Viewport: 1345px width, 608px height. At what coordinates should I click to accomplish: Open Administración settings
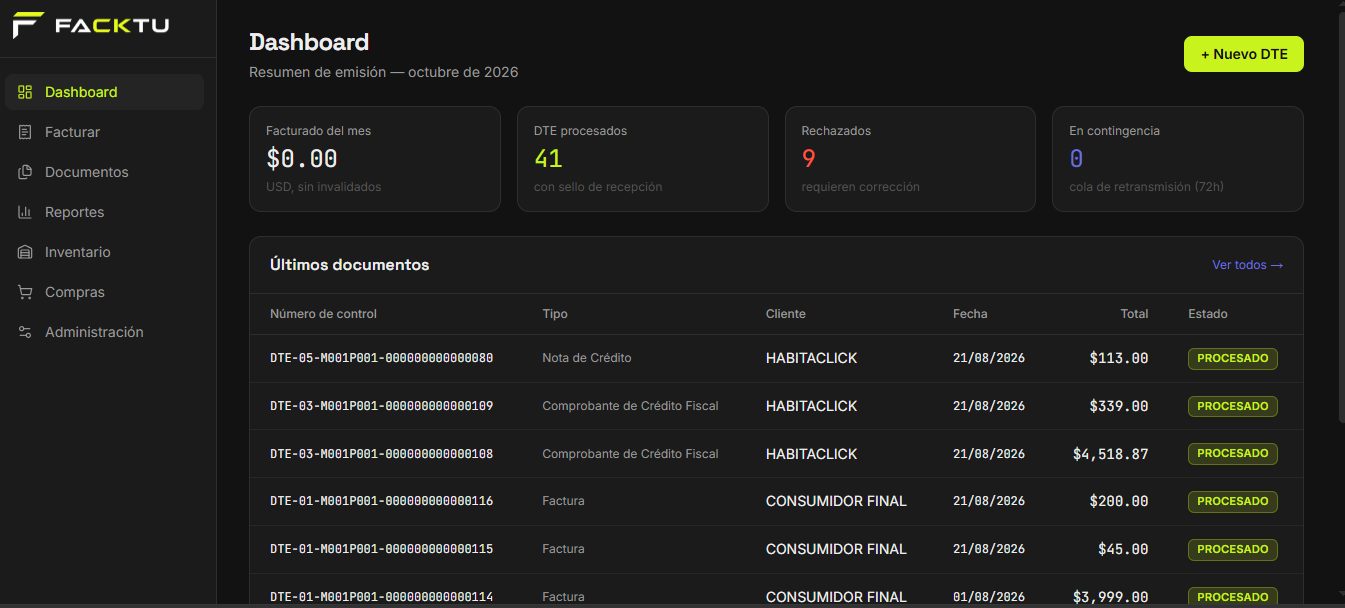click(x=104, y=332)
